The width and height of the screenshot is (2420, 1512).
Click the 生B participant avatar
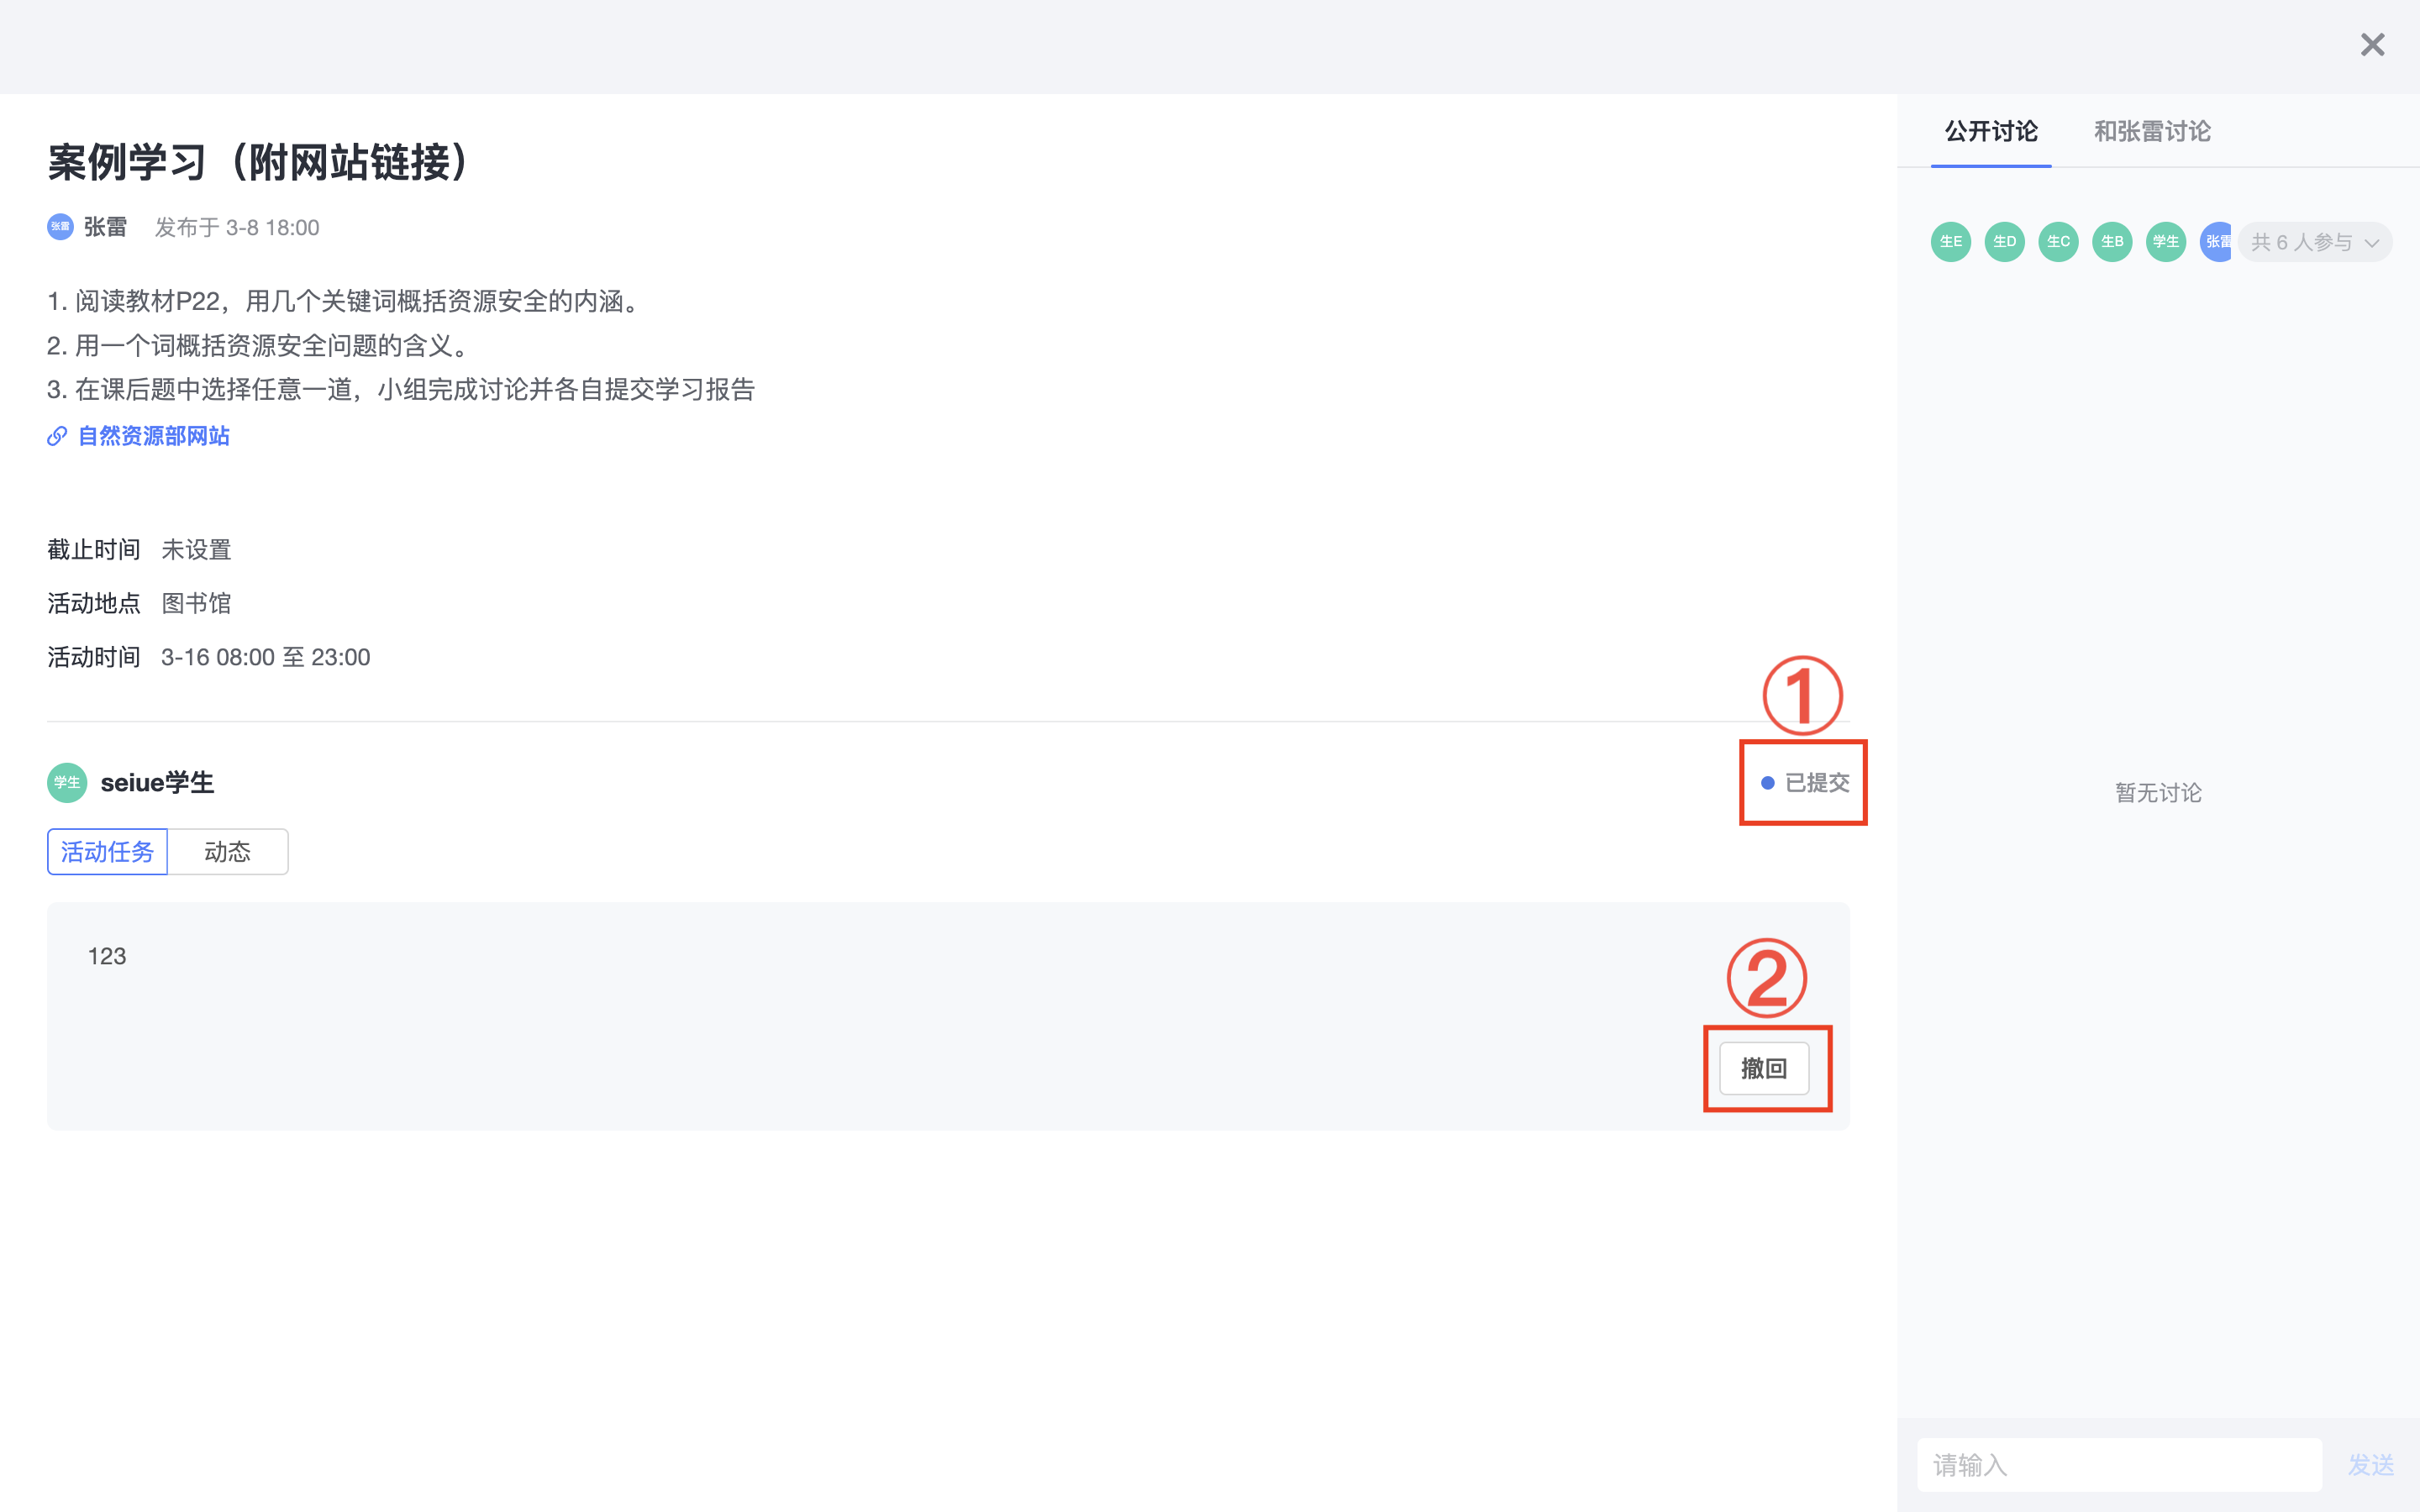coord(2112,242)
